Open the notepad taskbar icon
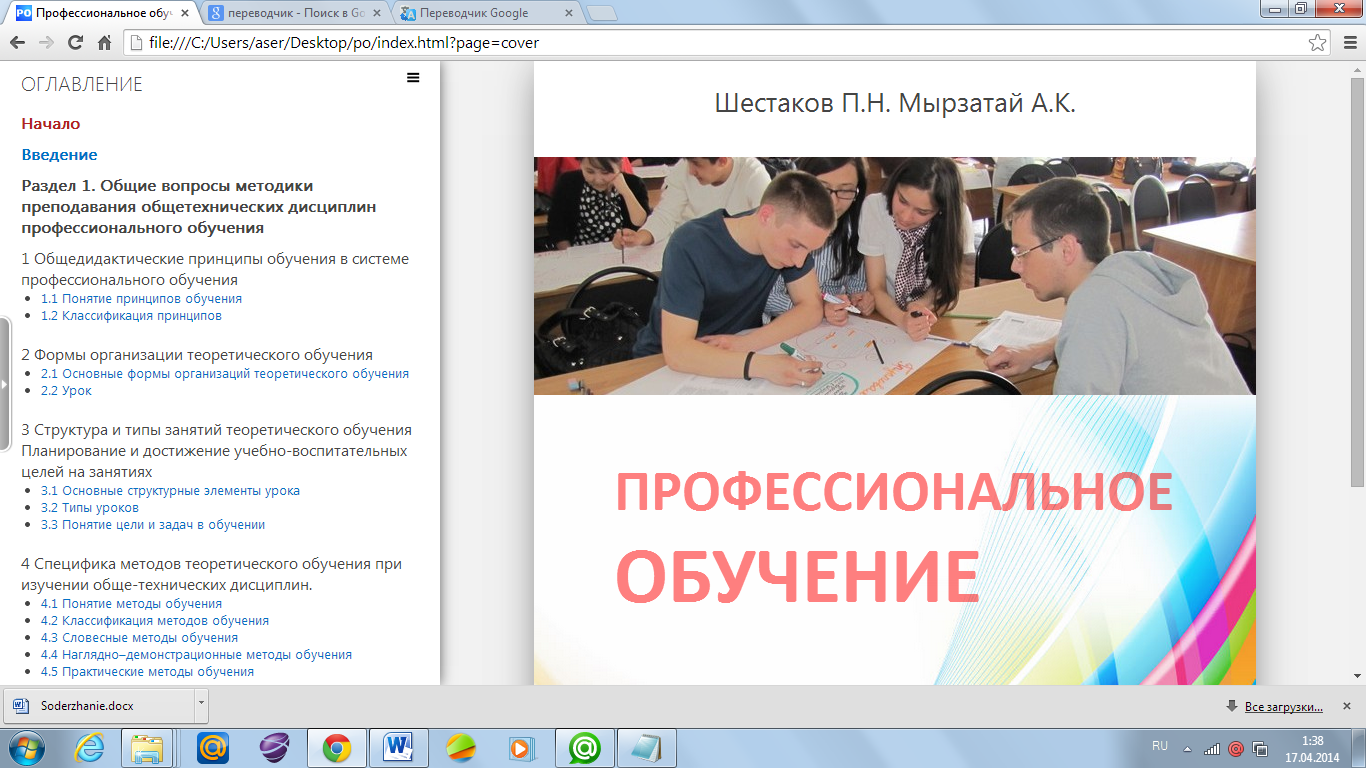 tap(646, 747)
